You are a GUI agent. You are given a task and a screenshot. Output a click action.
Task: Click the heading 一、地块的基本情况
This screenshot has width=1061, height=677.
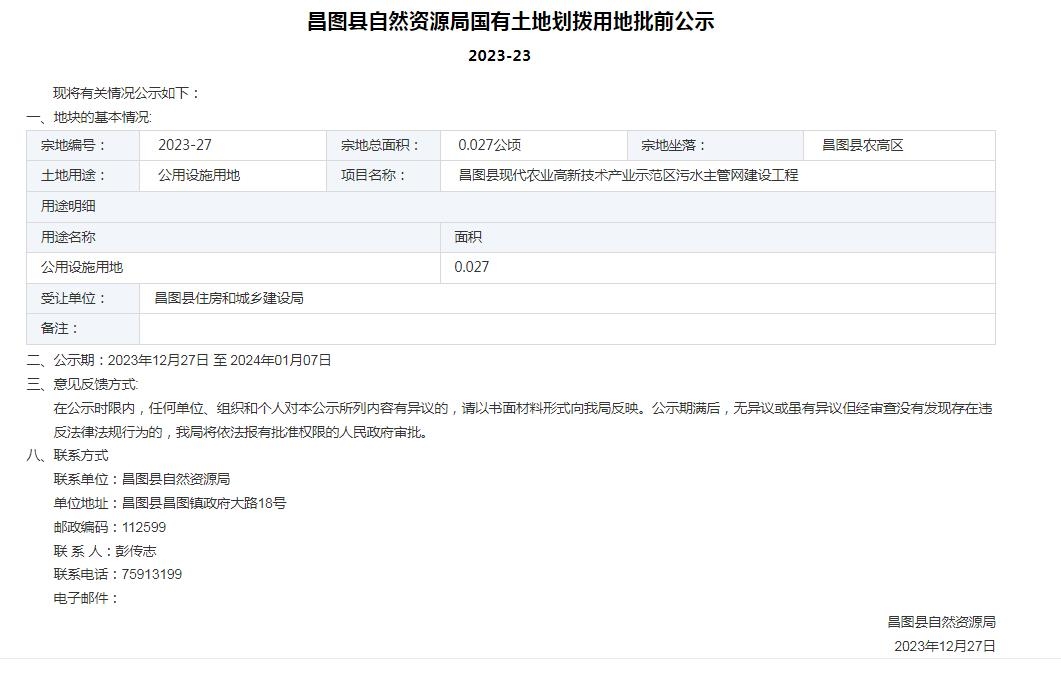tap(89, 118)
